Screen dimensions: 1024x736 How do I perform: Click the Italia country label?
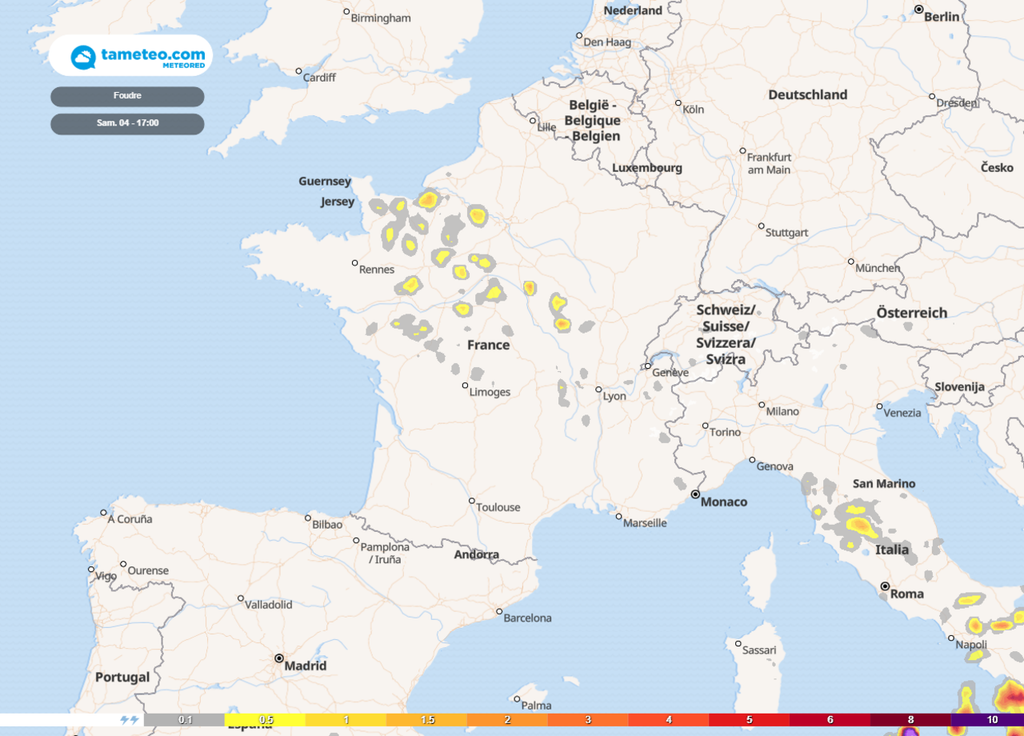[892, 550]
